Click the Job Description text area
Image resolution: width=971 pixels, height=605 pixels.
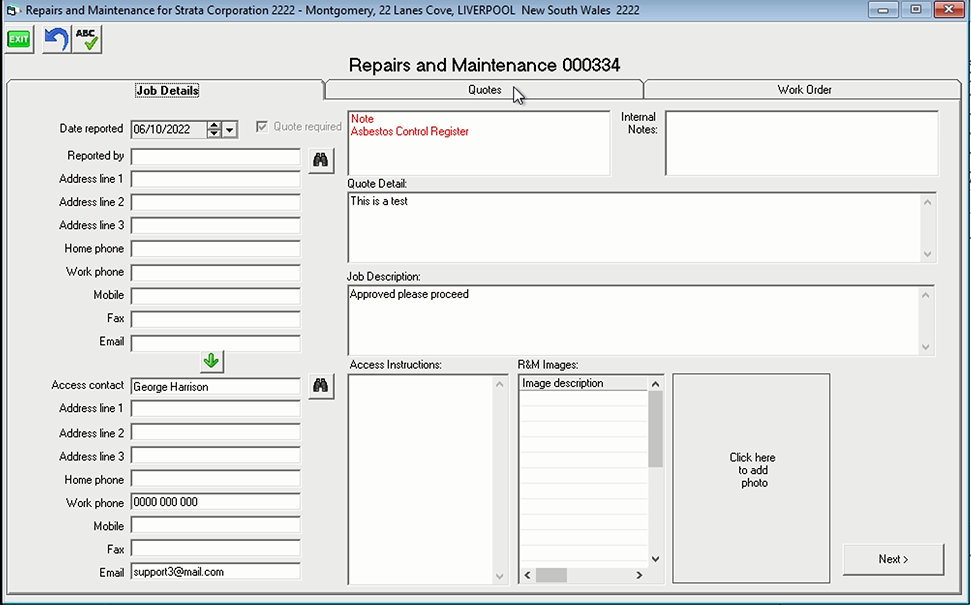(x=633, y=320)
